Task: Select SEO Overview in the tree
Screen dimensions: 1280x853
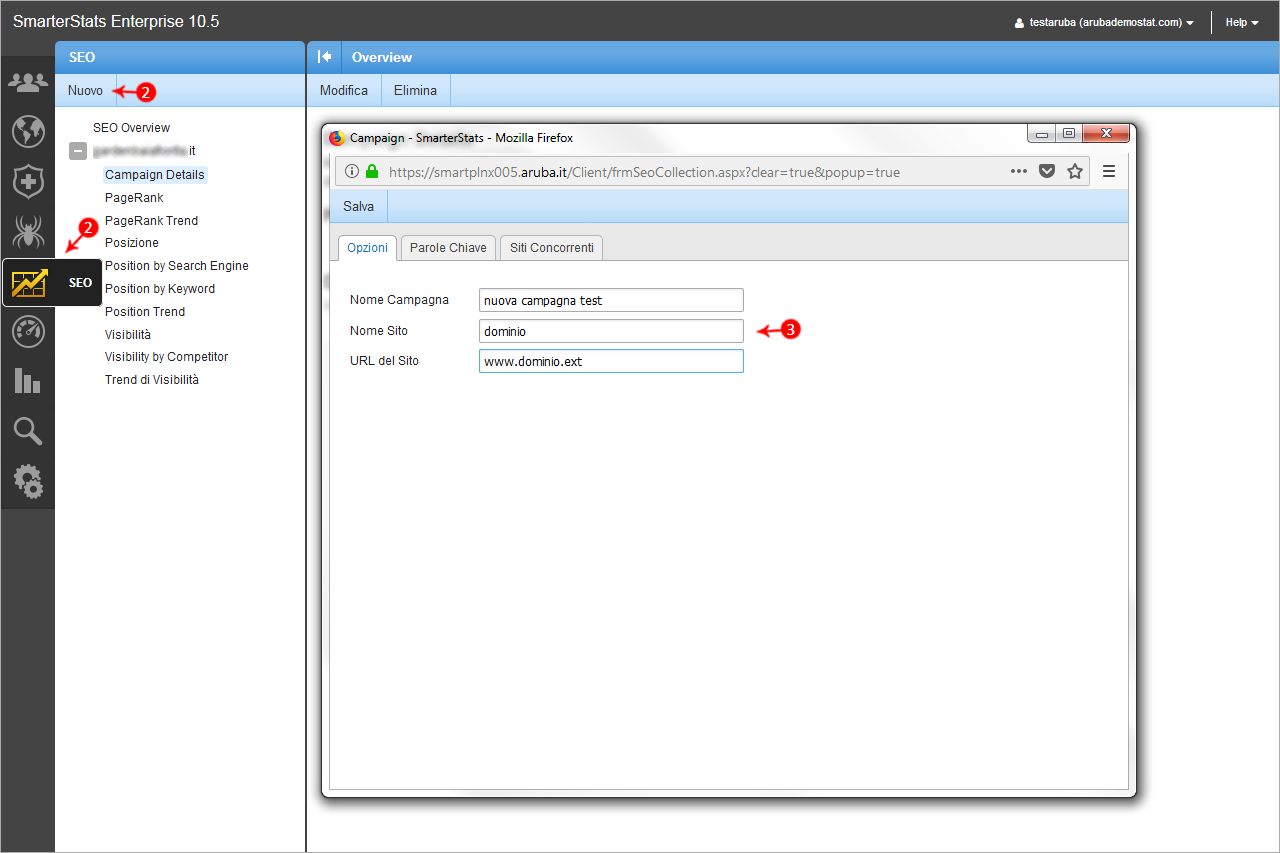Action: 131,128
